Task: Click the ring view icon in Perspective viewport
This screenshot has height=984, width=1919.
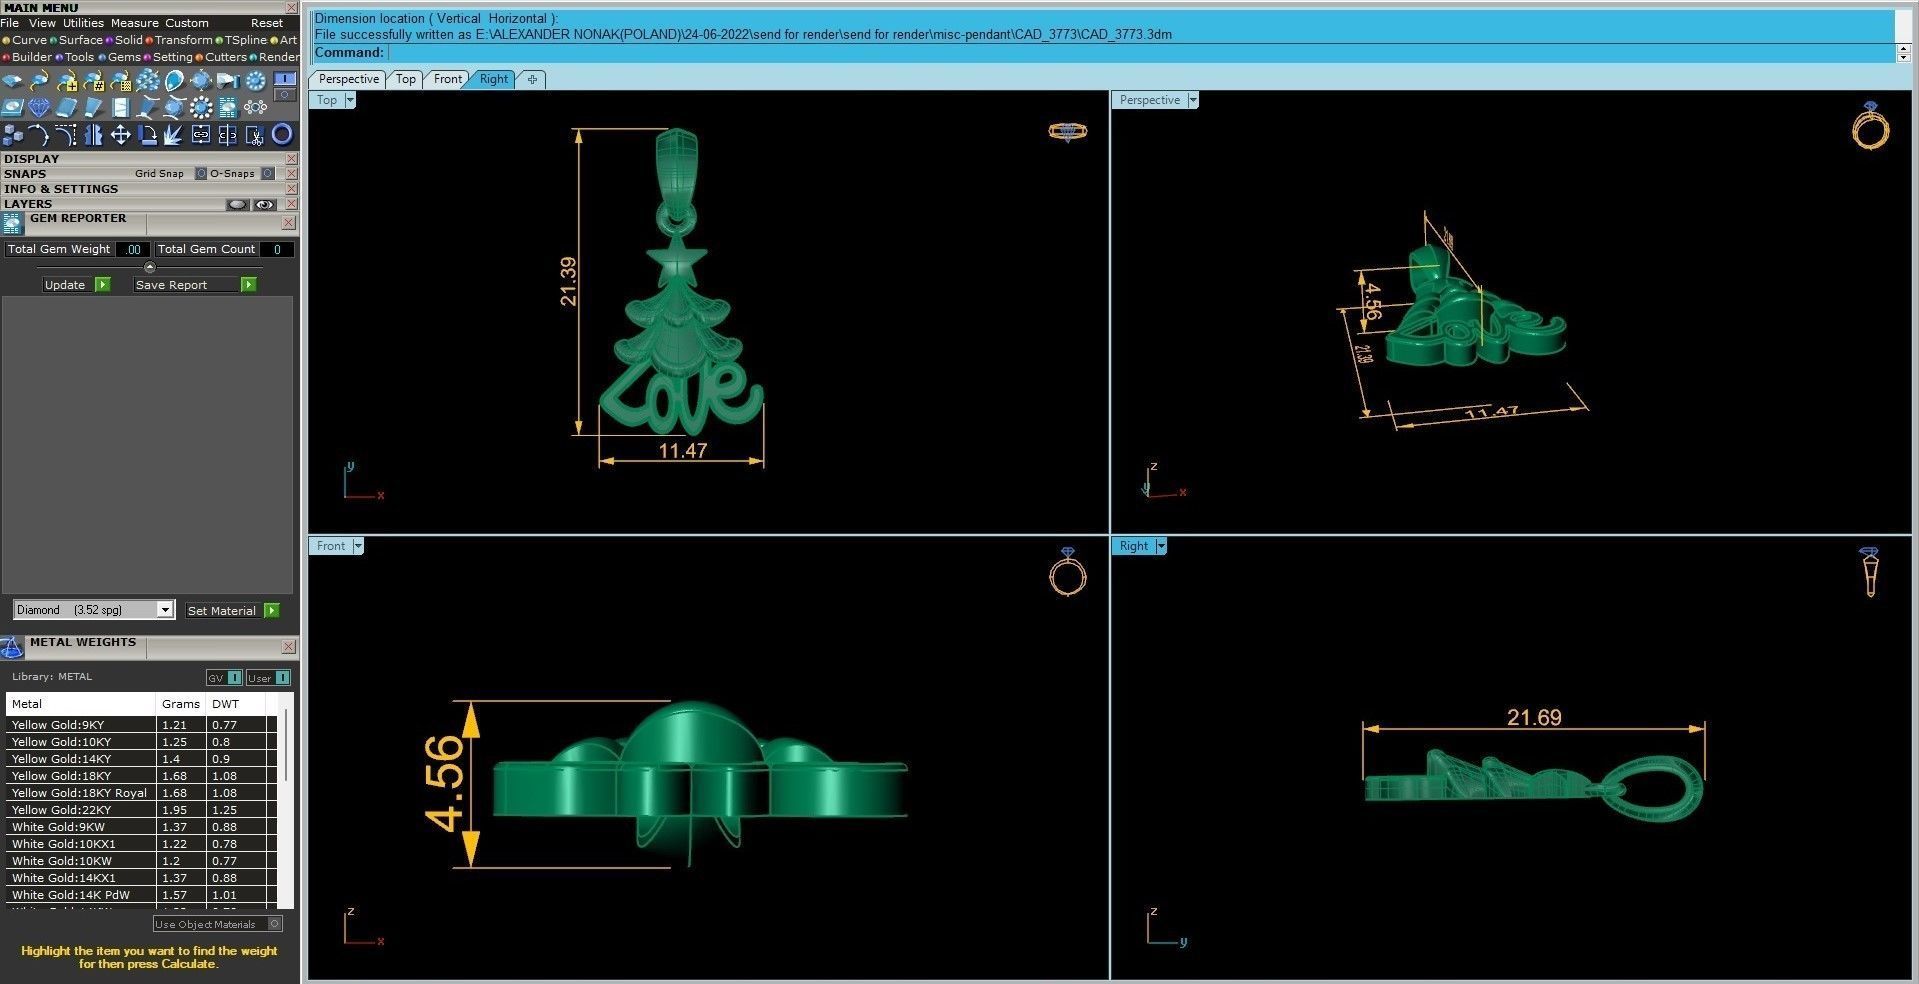Action: [1870, 126]
